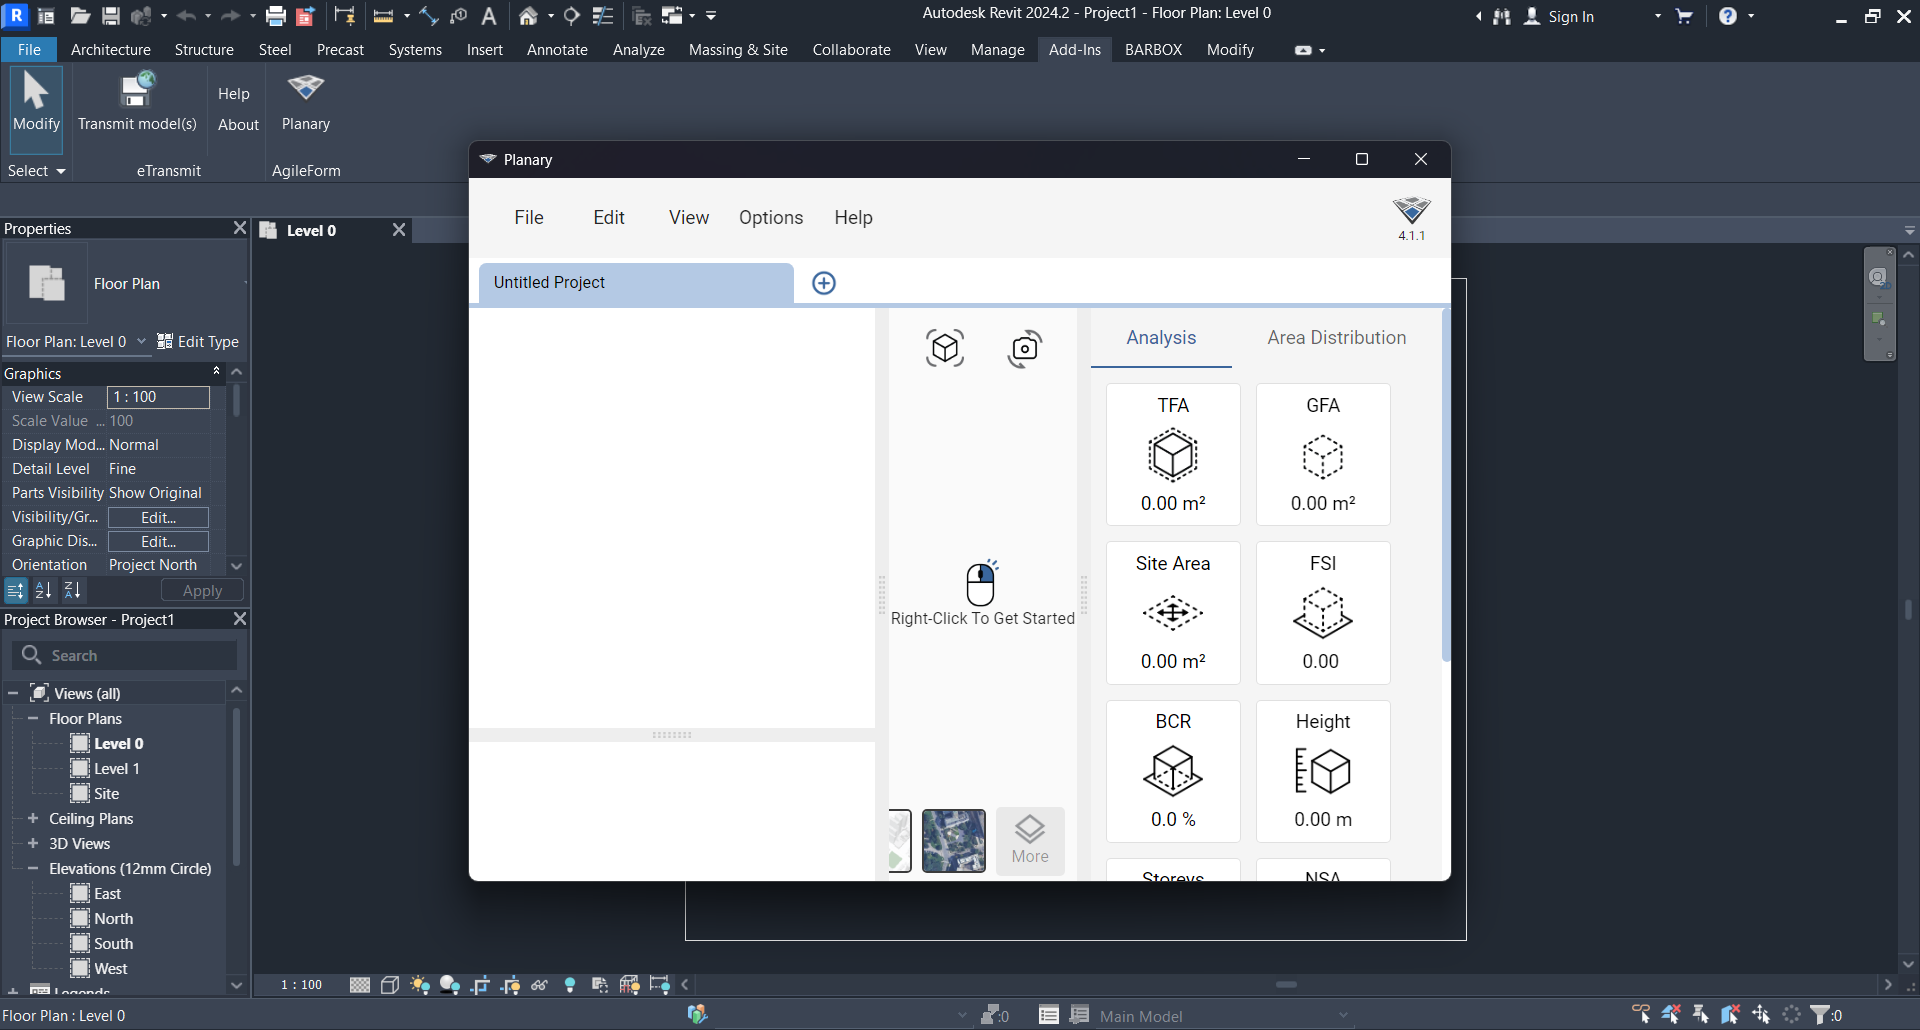Toggle Reveal Constraints icon in view bar

[660, 985]
